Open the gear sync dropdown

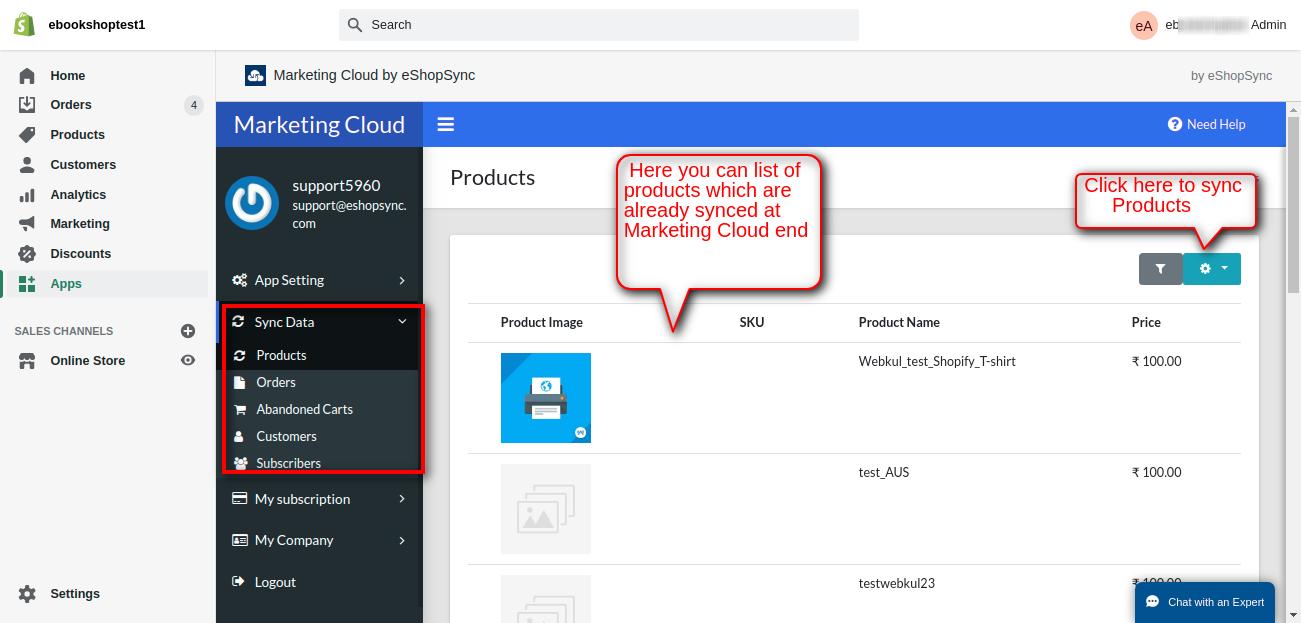(x=1211, y=269)
